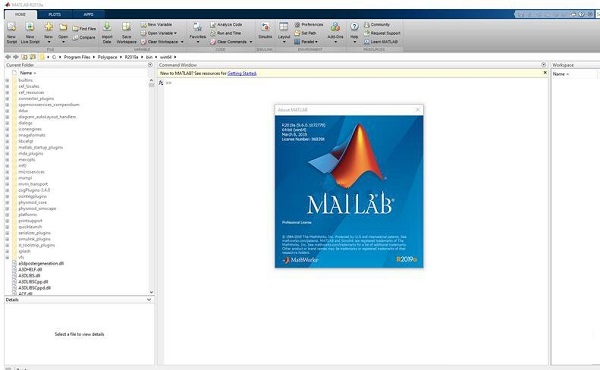Open the Open Variable dropdown
This screenshot has height=370, width=600.
(159, 33)
